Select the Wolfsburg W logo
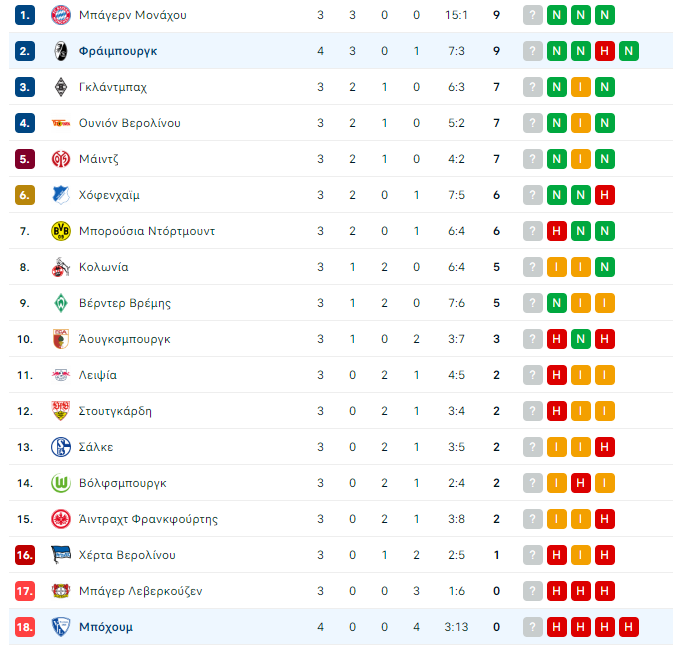677x647 pixels. [x=60, y=483]
